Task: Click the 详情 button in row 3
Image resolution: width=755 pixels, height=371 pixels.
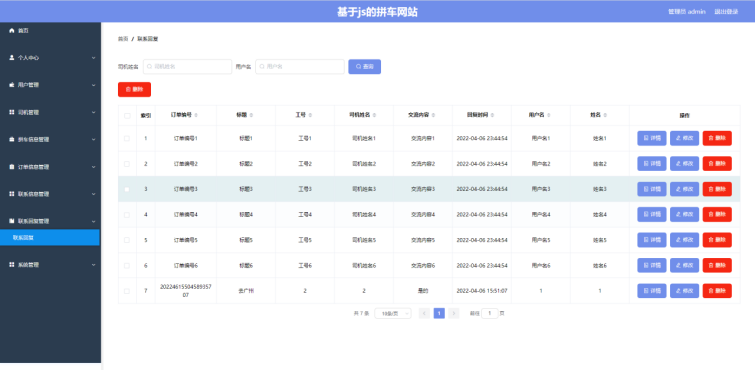Action: click(x=652, y=189)
